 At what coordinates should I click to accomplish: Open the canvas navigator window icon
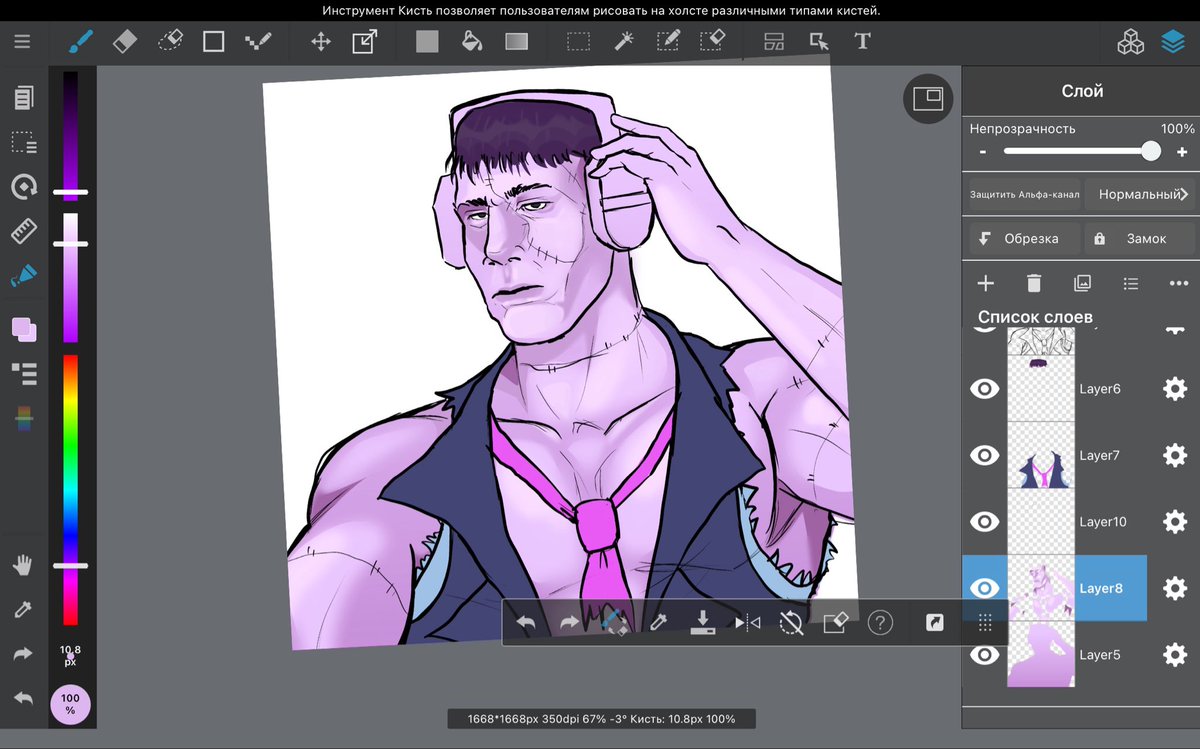pyautogui.click(x=928, y=98)
